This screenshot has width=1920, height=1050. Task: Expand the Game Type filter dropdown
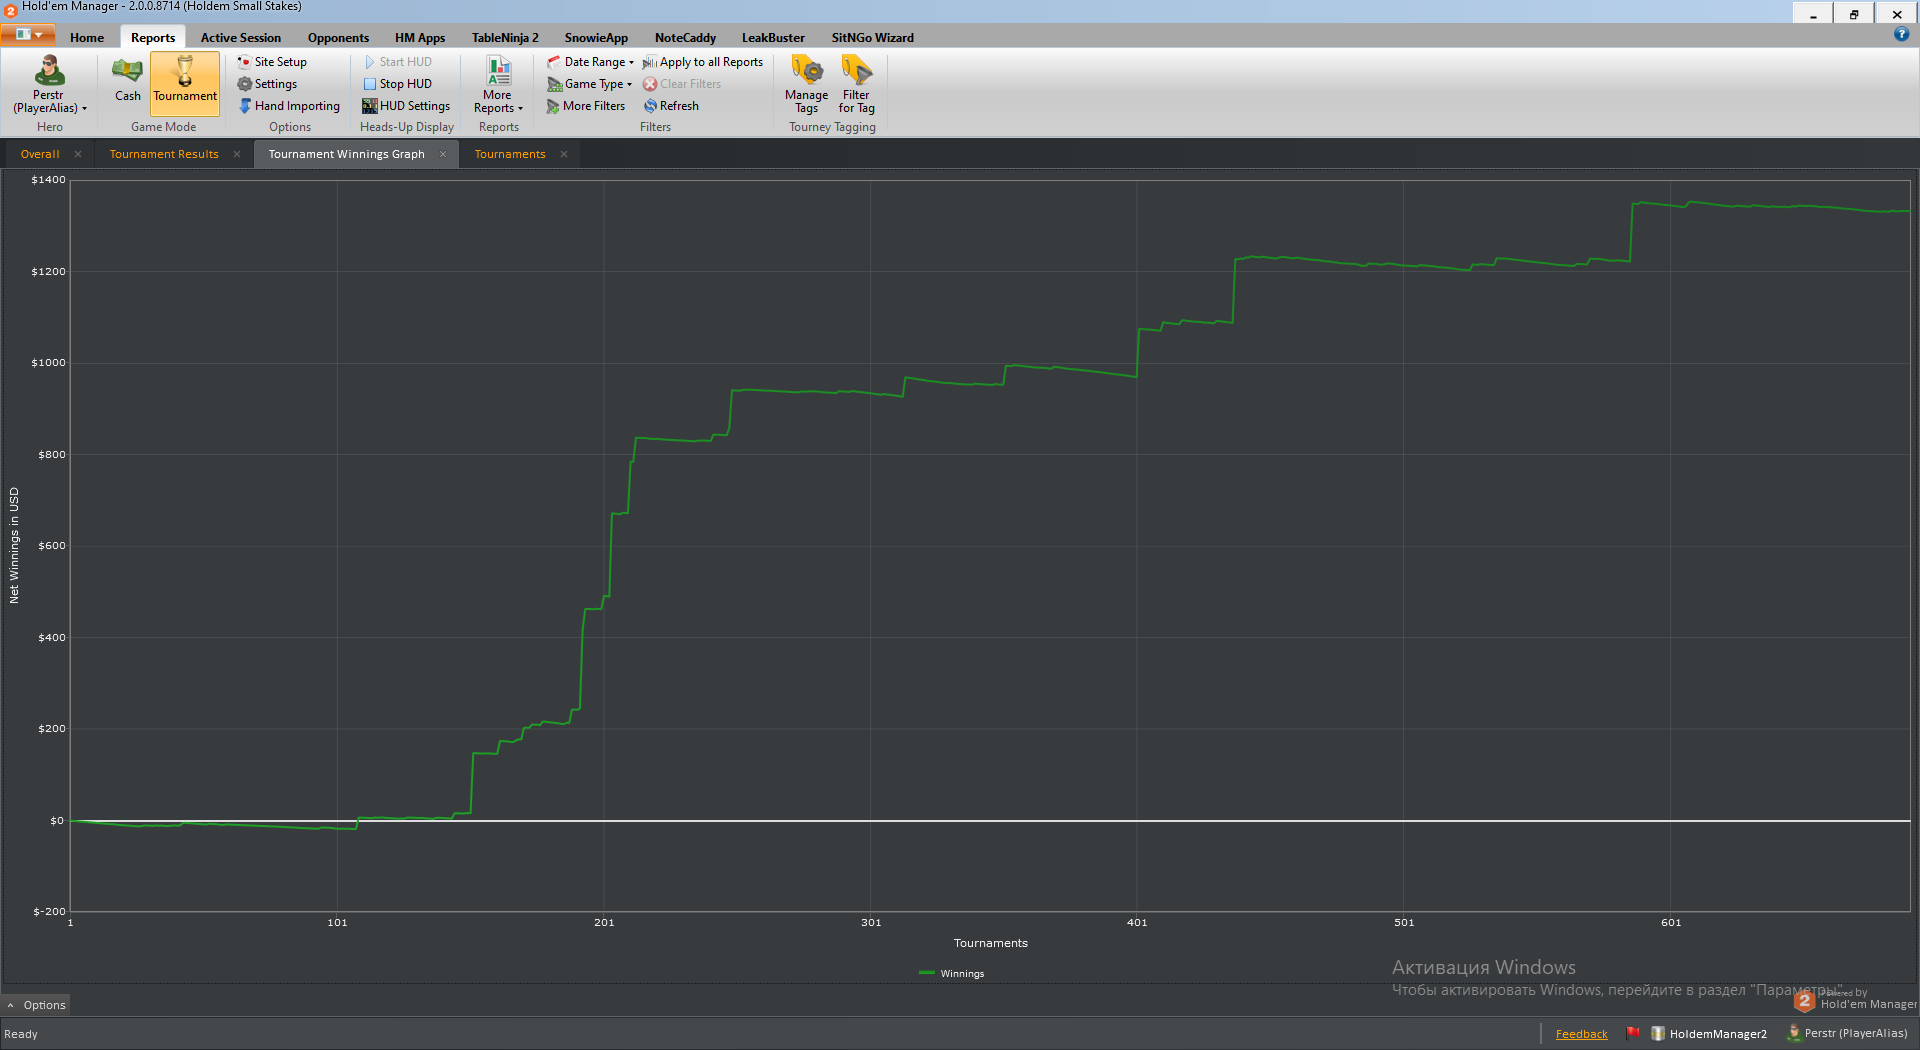589,84
